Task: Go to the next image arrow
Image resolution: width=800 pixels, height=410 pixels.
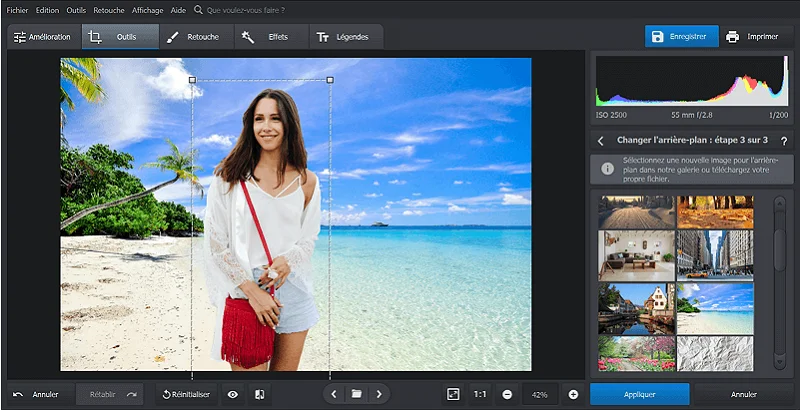Action: coord(378,394)
